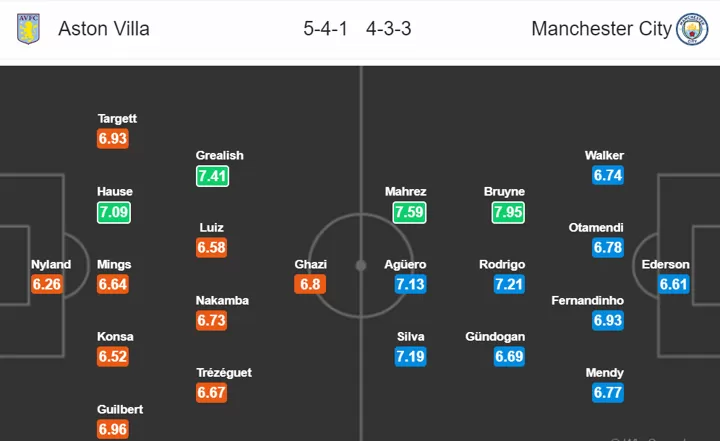Select Ederson's 6.61 goalkeeper rating

click(x=674, y=284)
